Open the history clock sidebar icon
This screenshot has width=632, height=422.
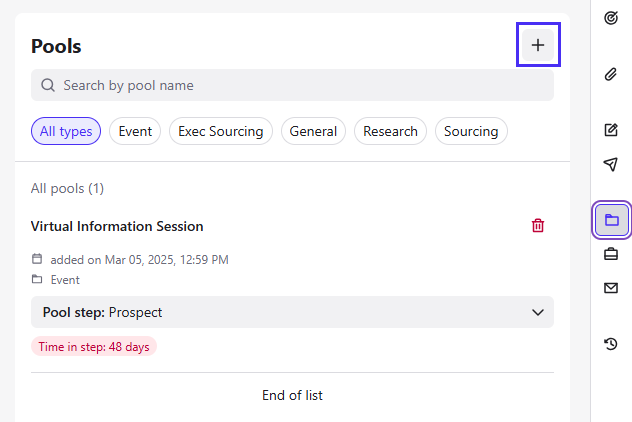click(x=611, y=344)
